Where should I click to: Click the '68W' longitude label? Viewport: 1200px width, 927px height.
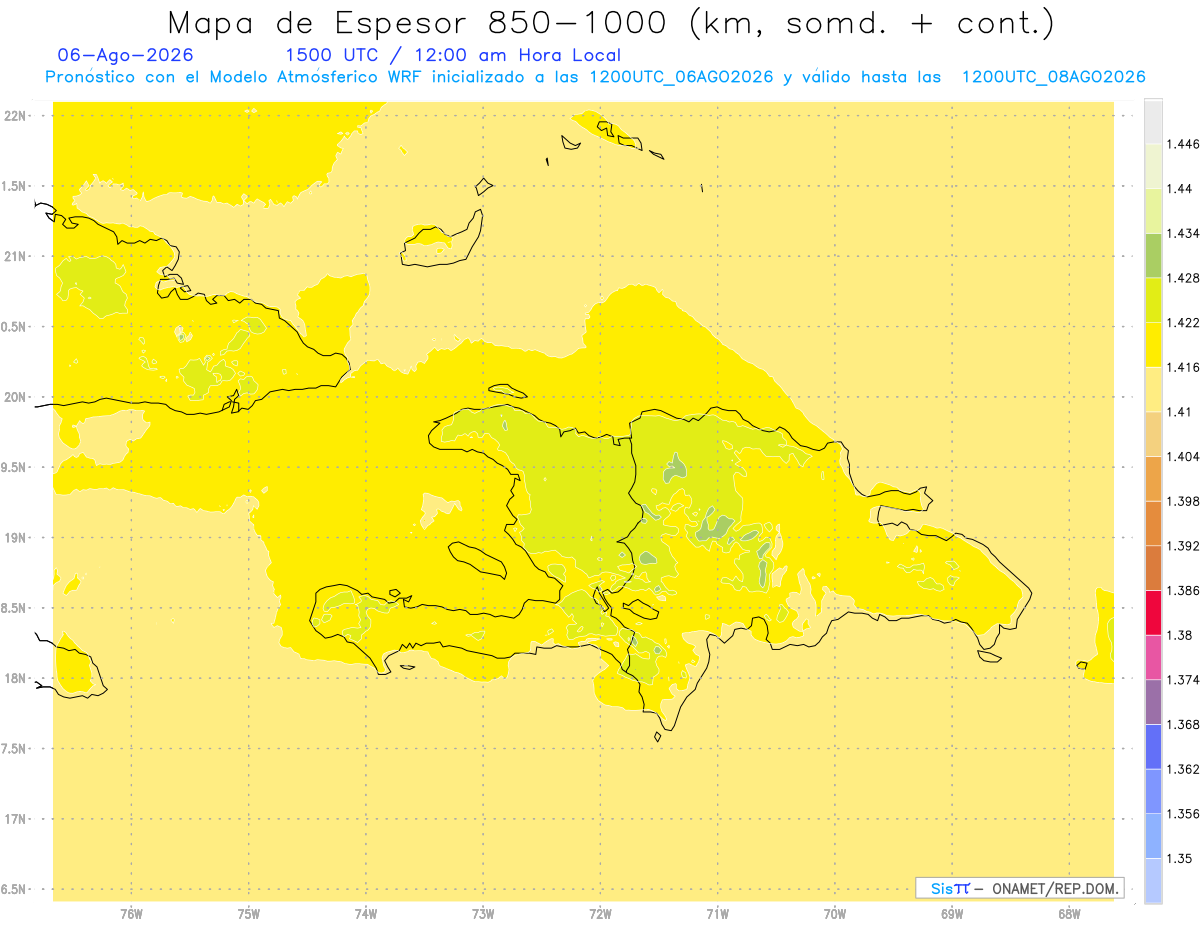pos(1069,914)
